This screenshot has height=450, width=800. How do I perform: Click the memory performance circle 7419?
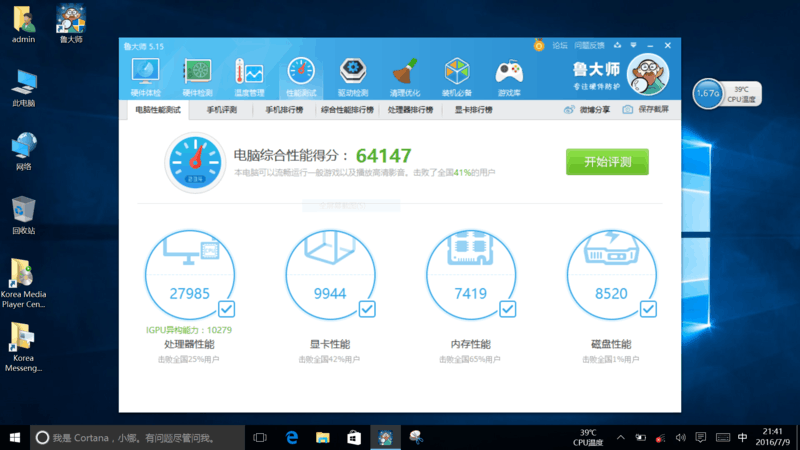click(x=470, y=274)
